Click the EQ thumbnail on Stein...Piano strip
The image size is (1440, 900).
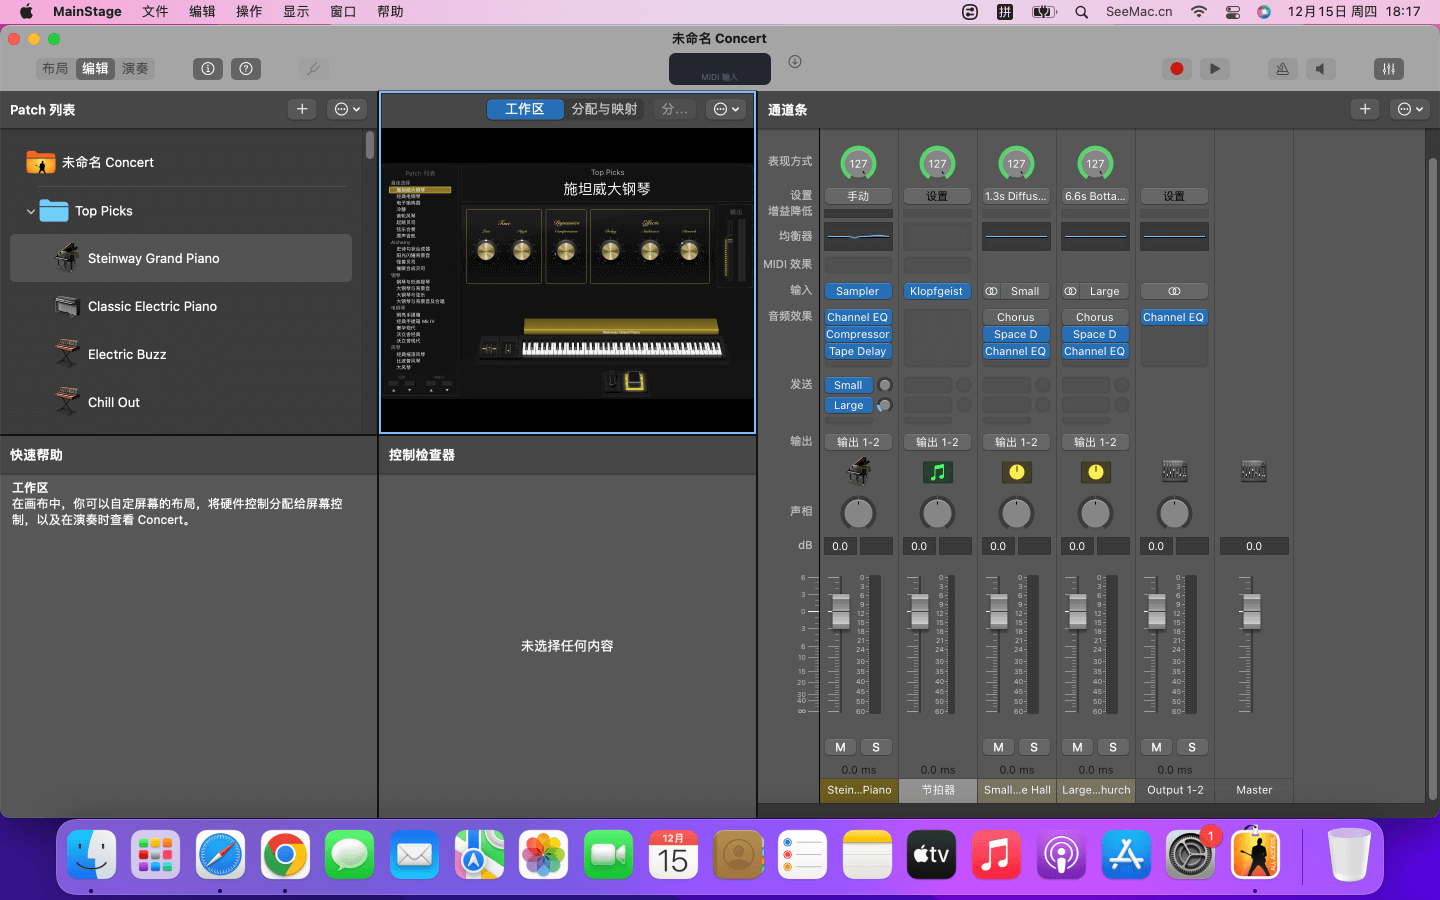coord(858,237)
